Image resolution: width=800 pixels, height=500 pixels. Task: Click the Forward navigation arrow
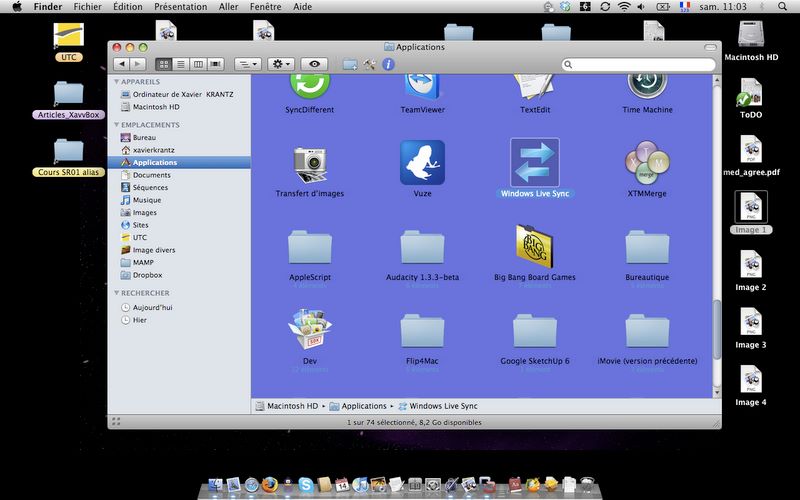tap(138, 64)
